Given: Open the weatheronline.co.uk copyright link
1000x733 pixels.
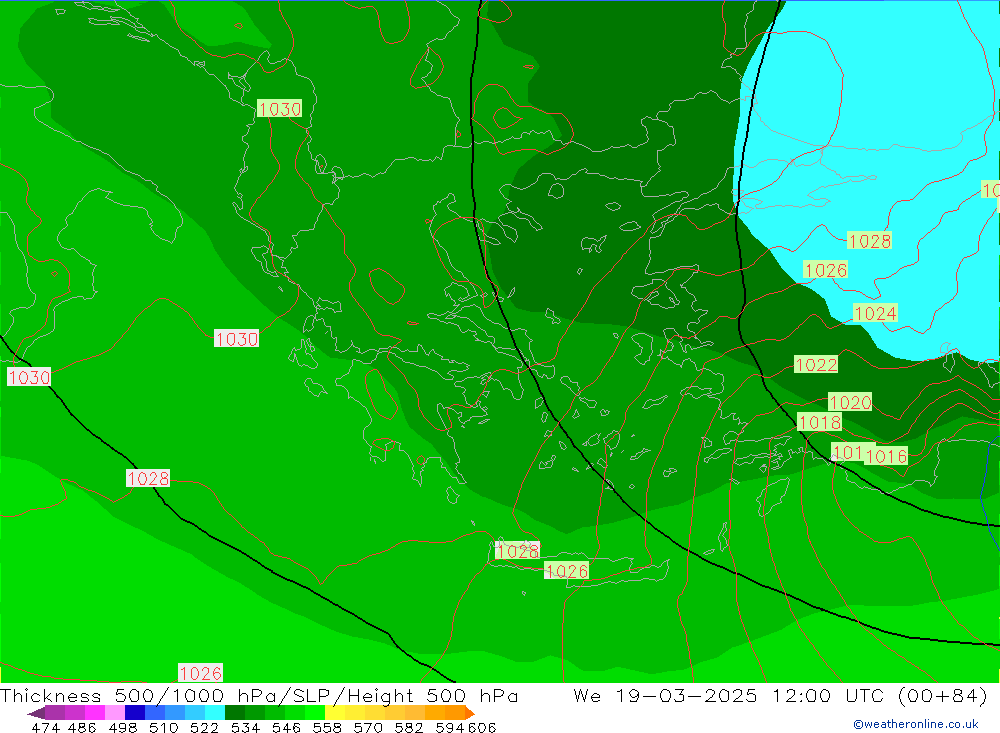Looking at the screenshot, I should 915,724.
